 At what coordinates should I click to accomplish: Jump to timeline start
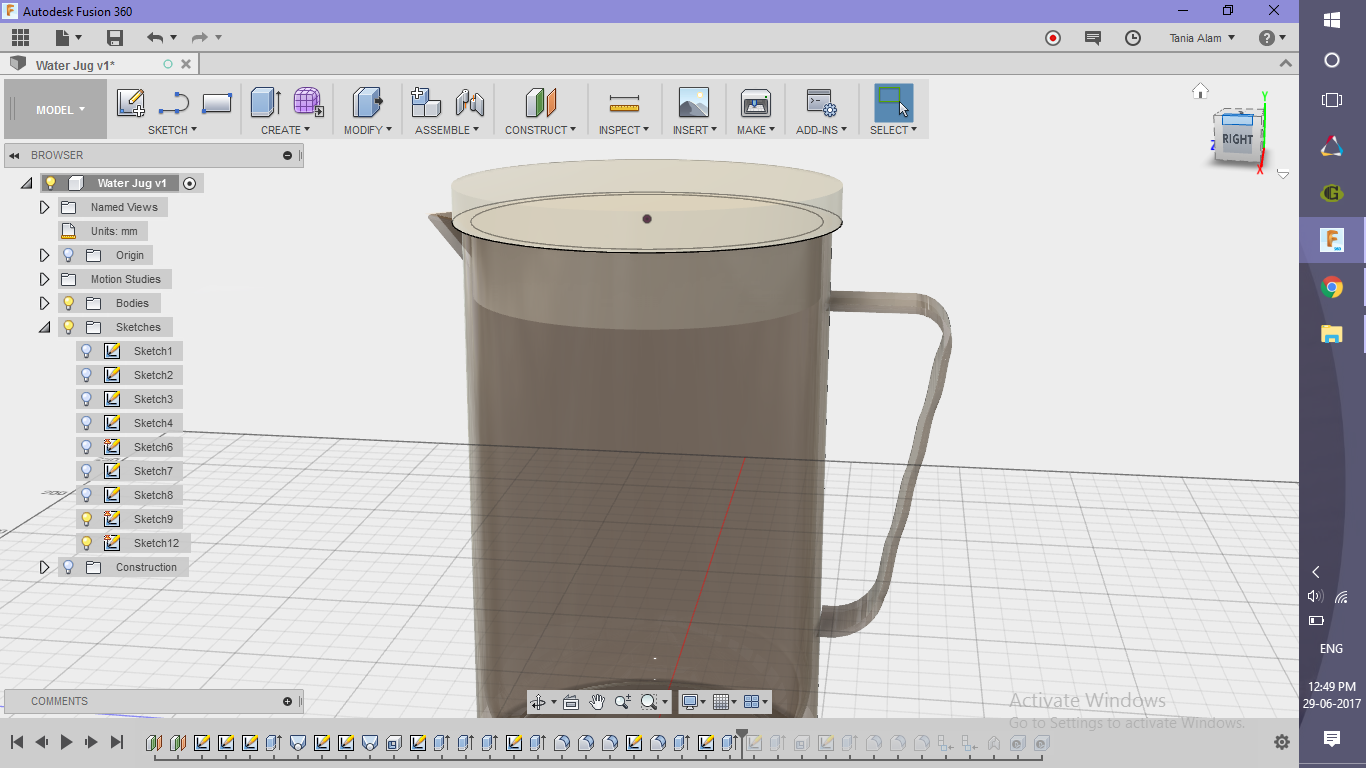point(17,742)
